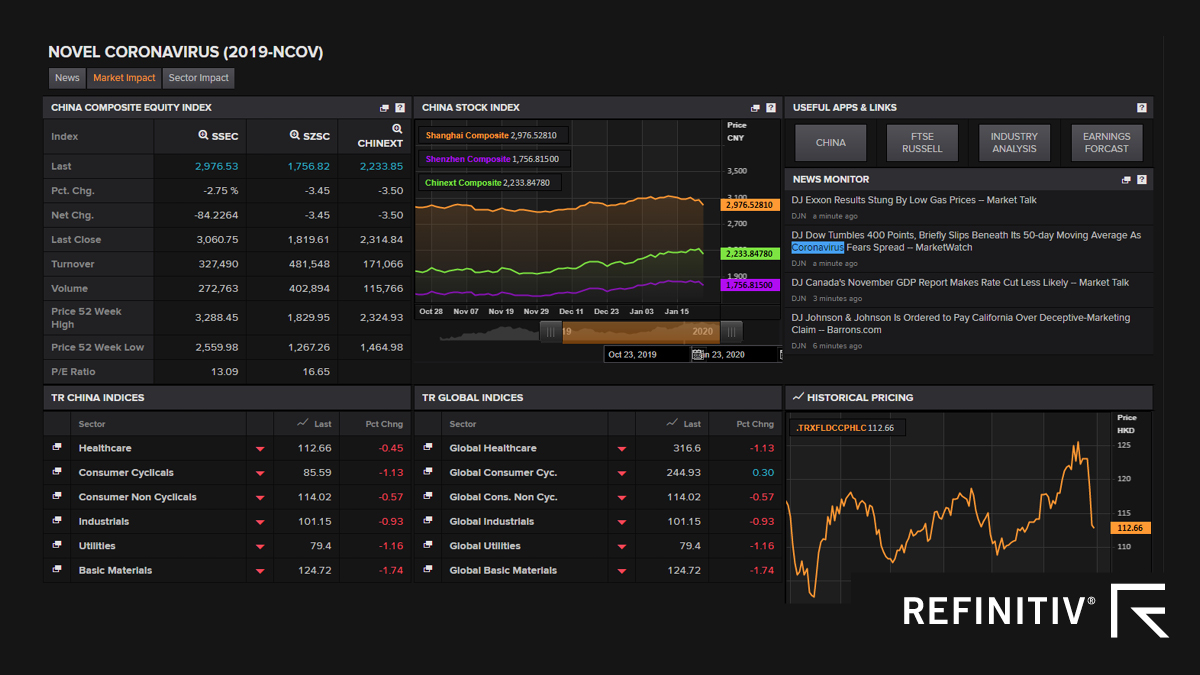Open help for China Composite Equity Index
The width and height of the screenshot is (1200, 675).
point(400,108)
